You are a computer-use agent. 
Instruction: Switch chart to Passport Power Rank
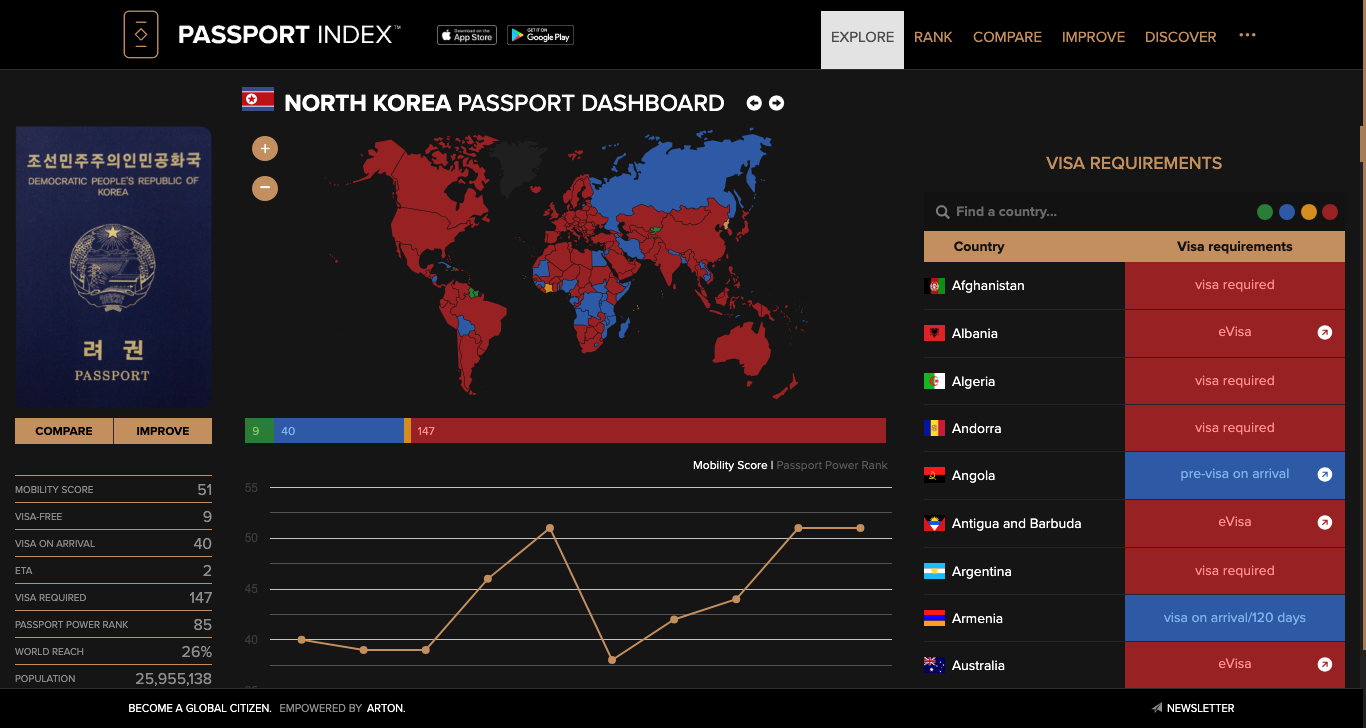coord(832,465)
